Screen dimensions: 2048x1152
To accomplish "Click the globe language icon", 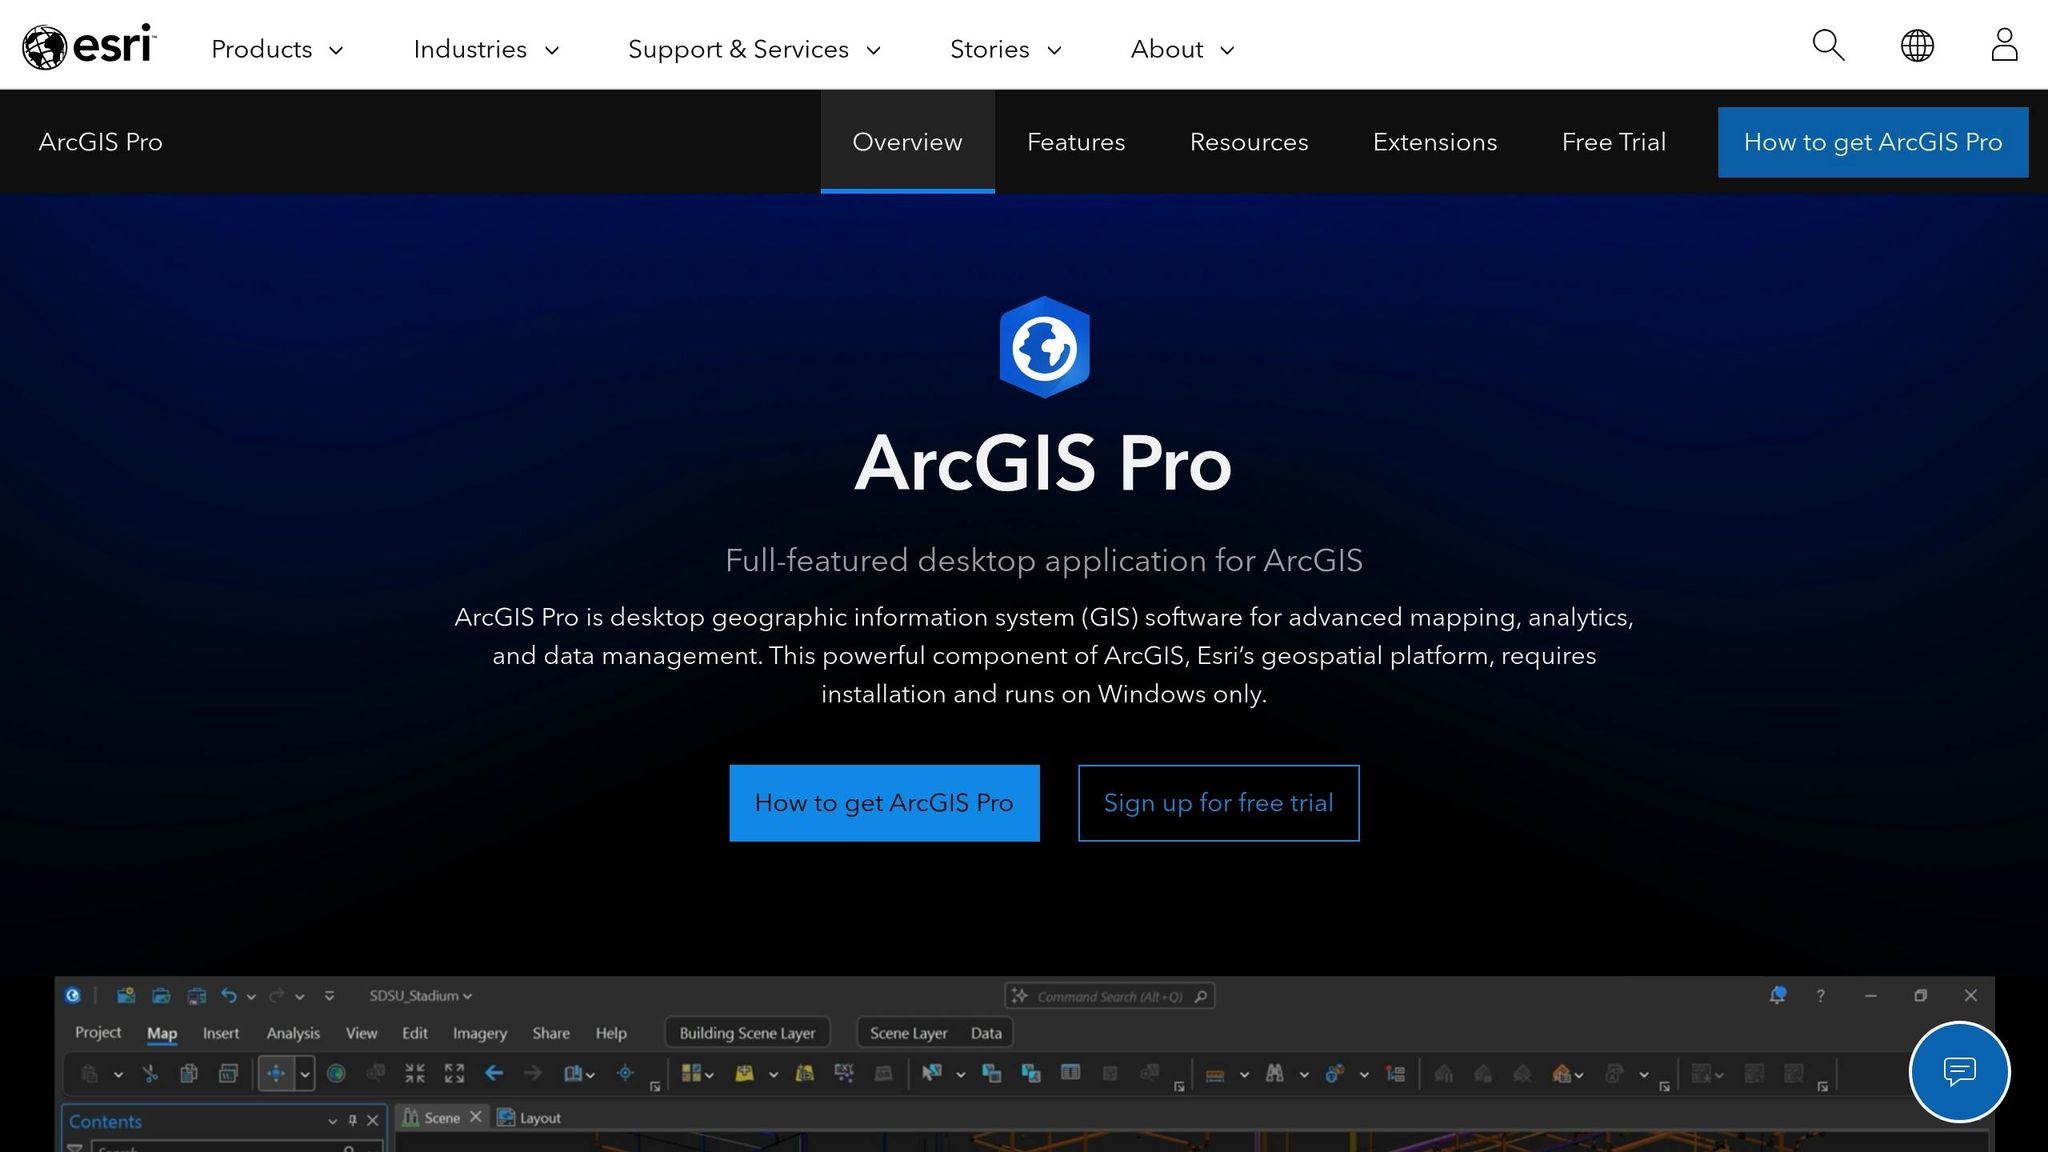I will point(1917,44).
